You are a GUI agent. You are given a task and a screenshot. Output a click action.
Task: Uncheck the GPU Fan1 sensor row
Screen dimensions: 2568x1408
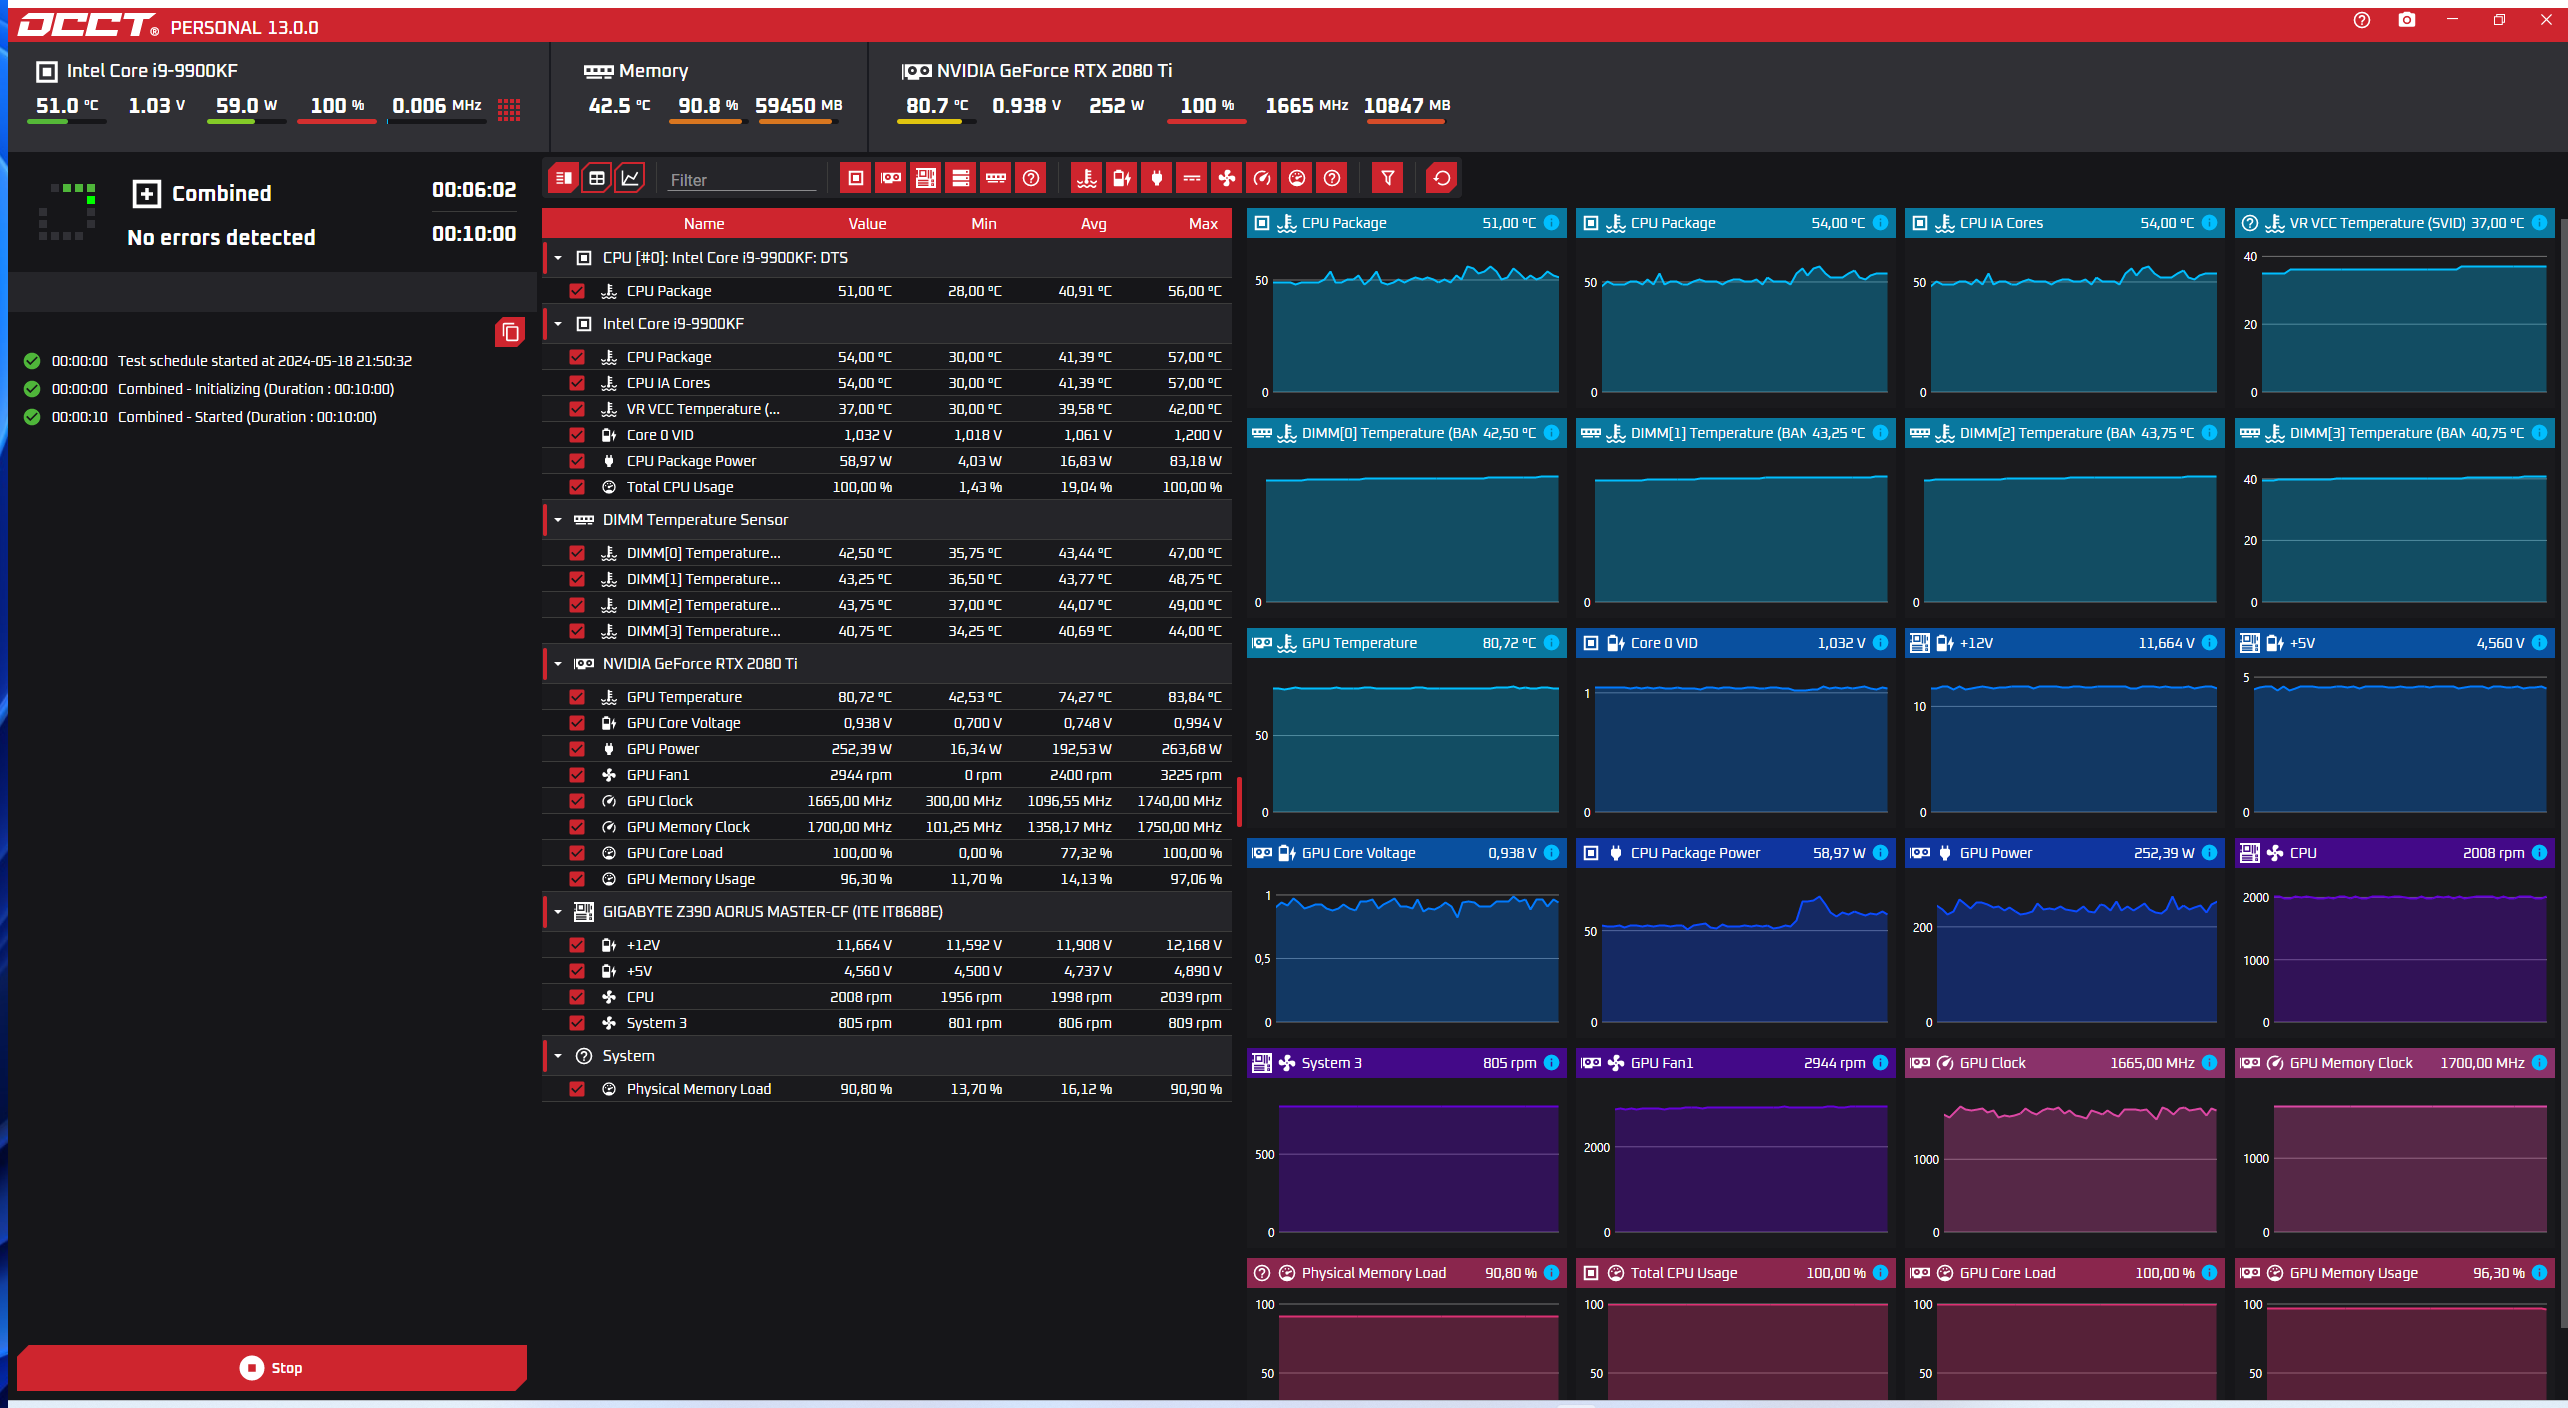pos(577,775)
